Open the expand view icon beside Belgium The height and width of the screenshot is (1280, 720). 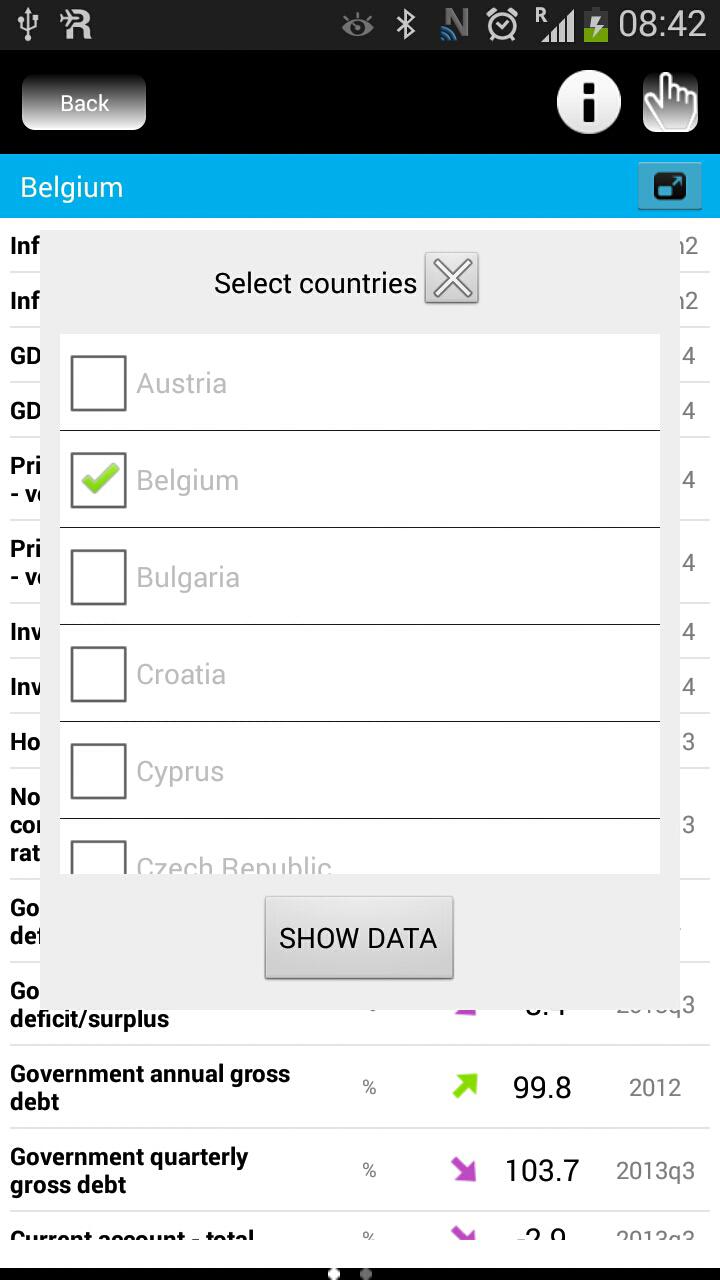point(669,186)
